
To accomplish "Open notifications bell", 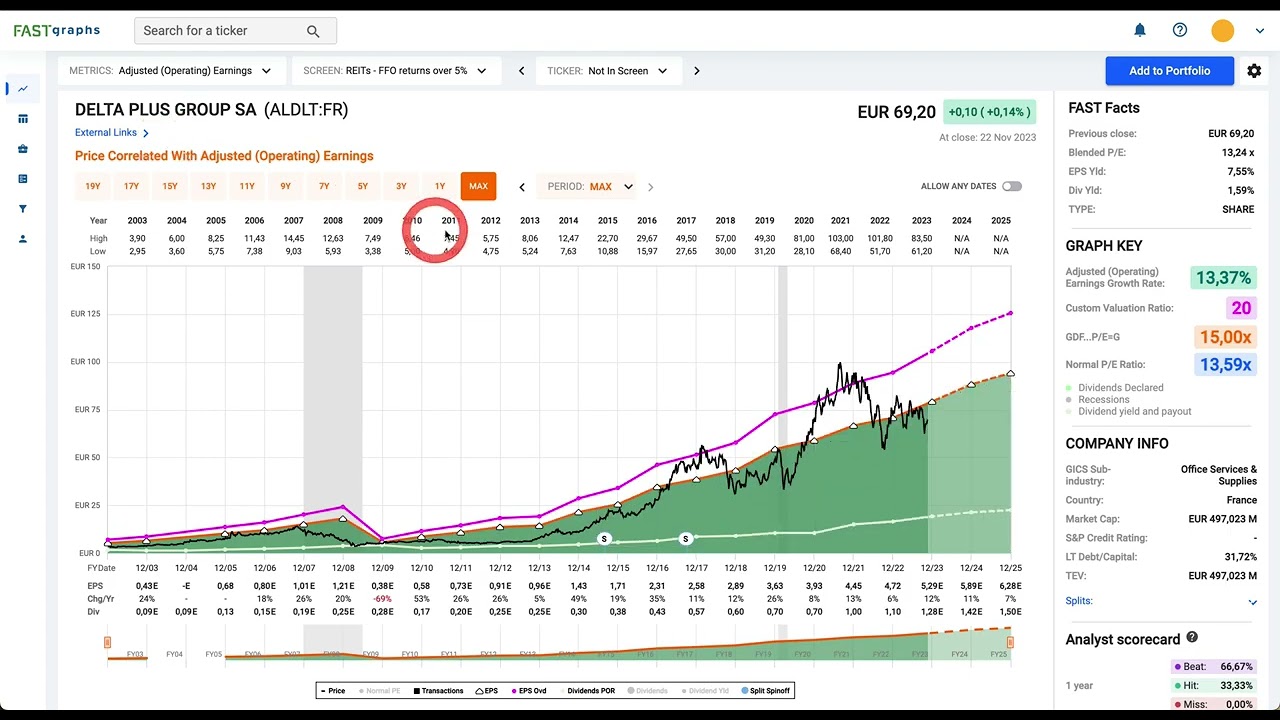I will [x=1140, y=30].
